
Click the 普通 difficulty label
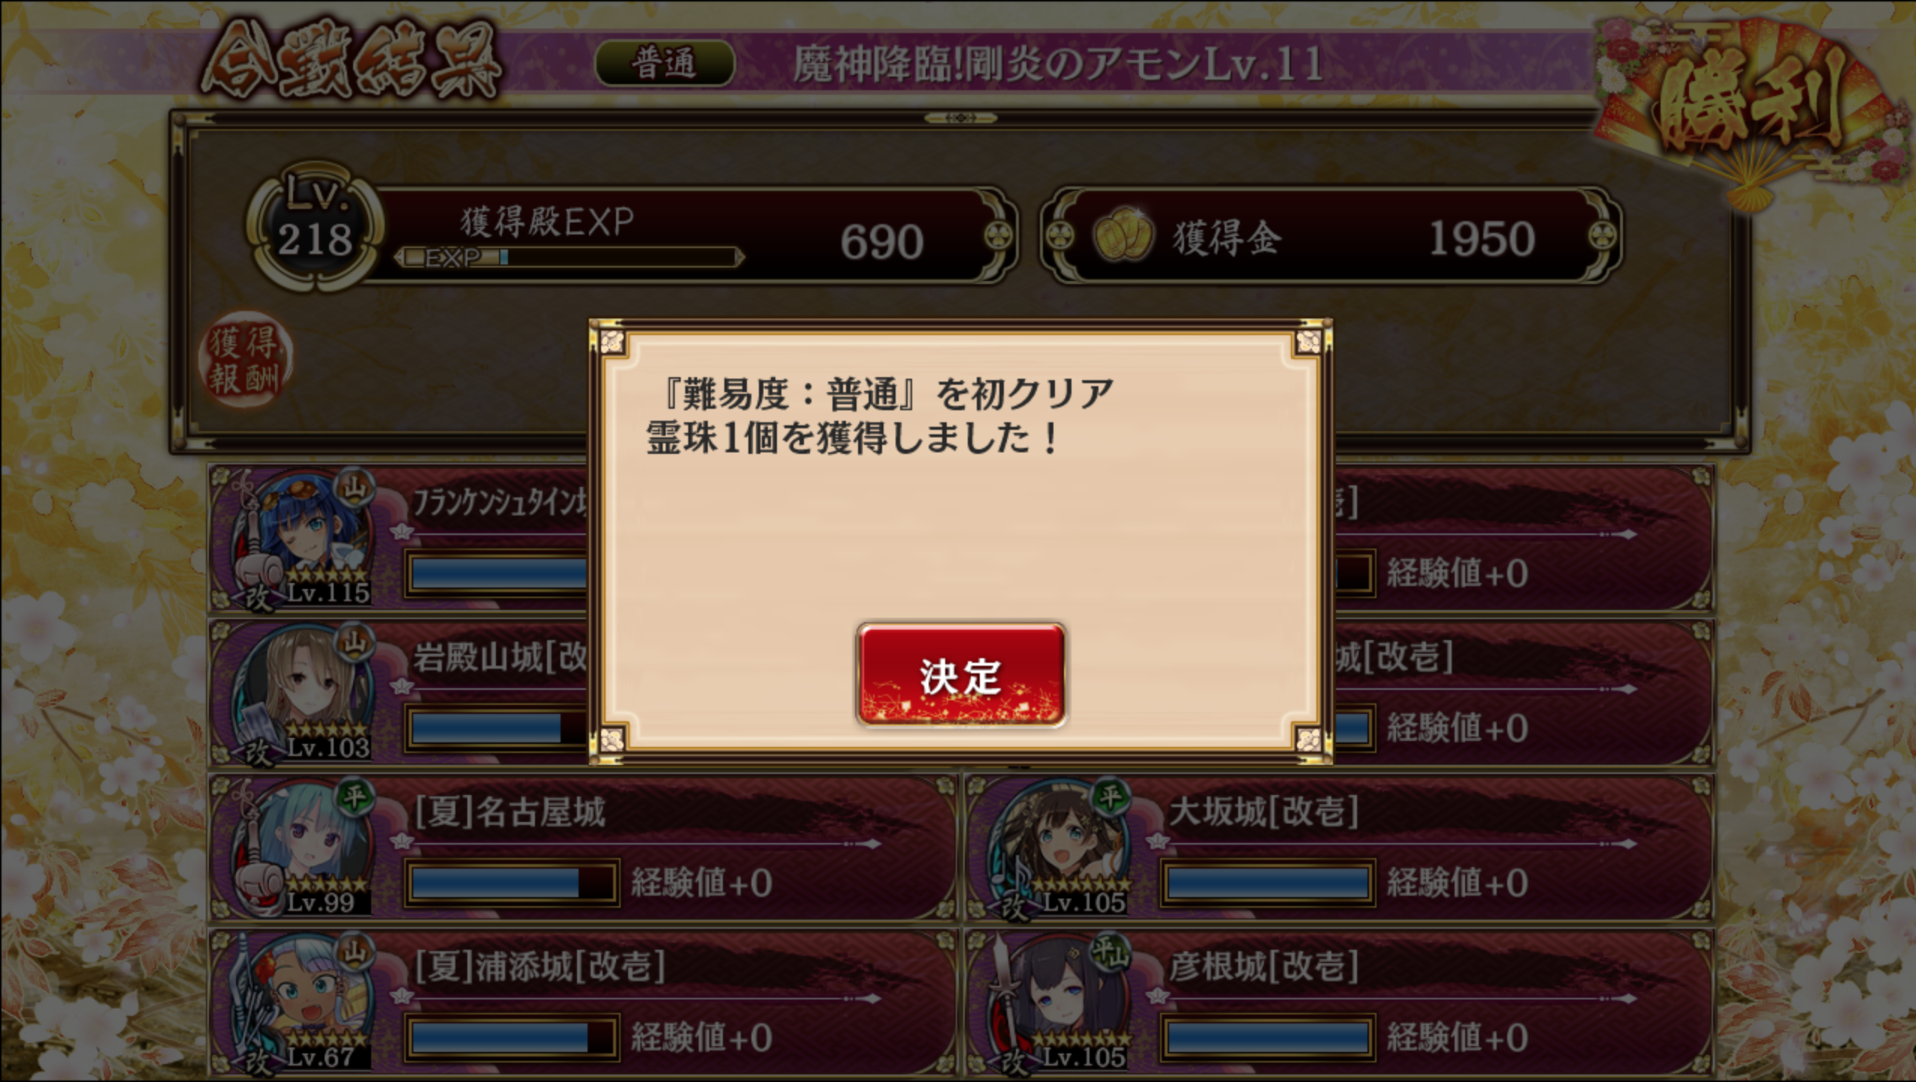[x=664, y=64]
